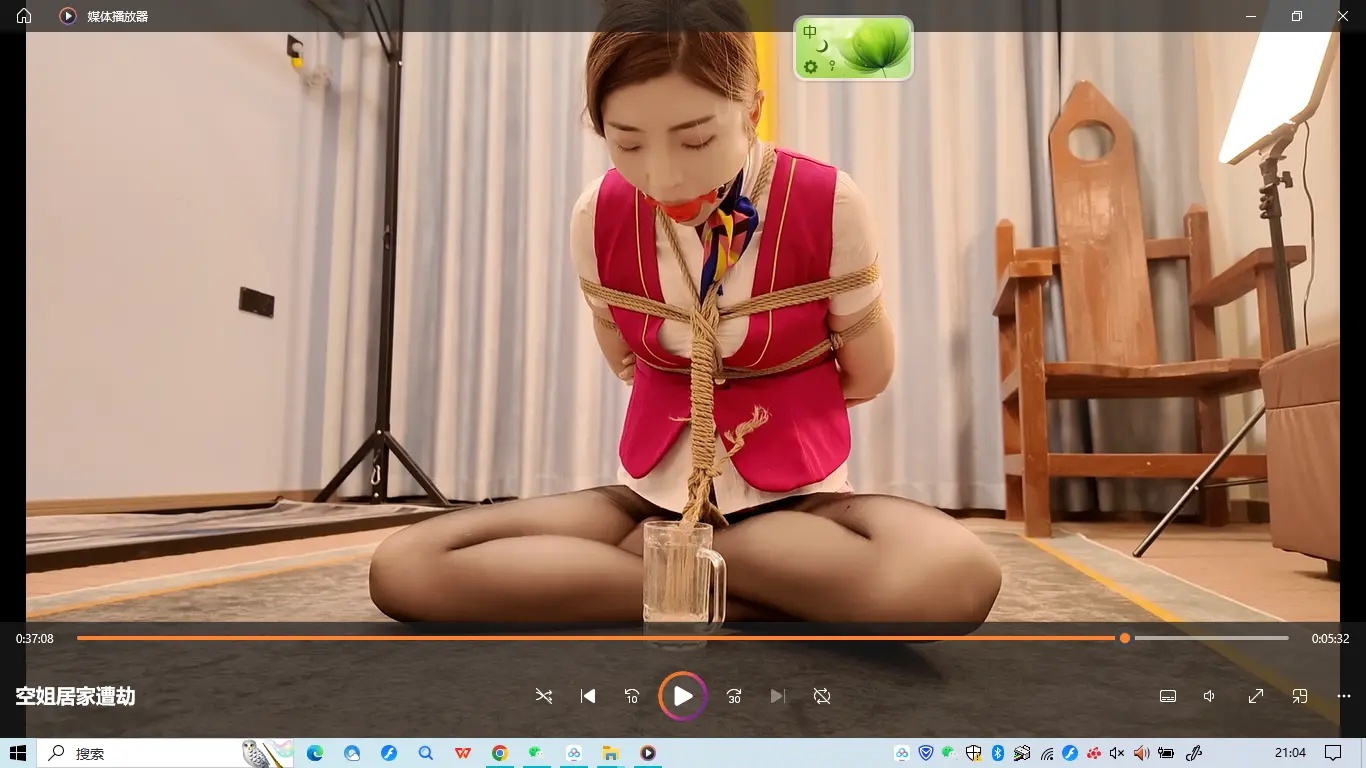Viewport: 1366px width, 768px height.
Task: Go to the previous track
Action: pyautogui.click(x=588, y=696)
